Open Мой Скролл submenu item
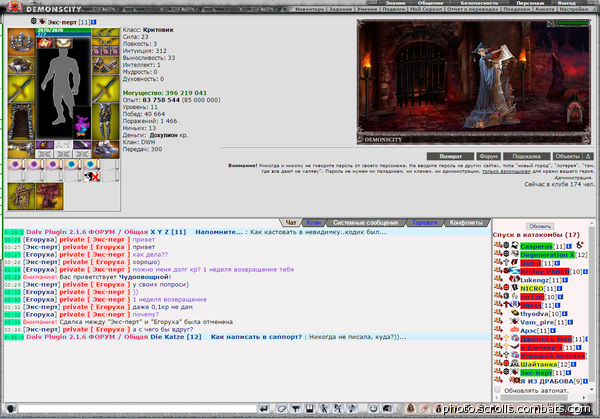 (426, 9)
